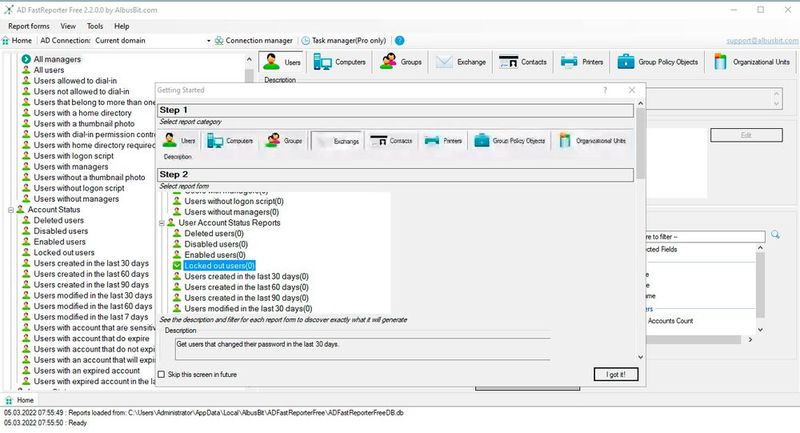Click the left tree scrollbar up arrow
Image resolution: width=800 pixels, height=433 pixels.
click(x=249, y=60)
